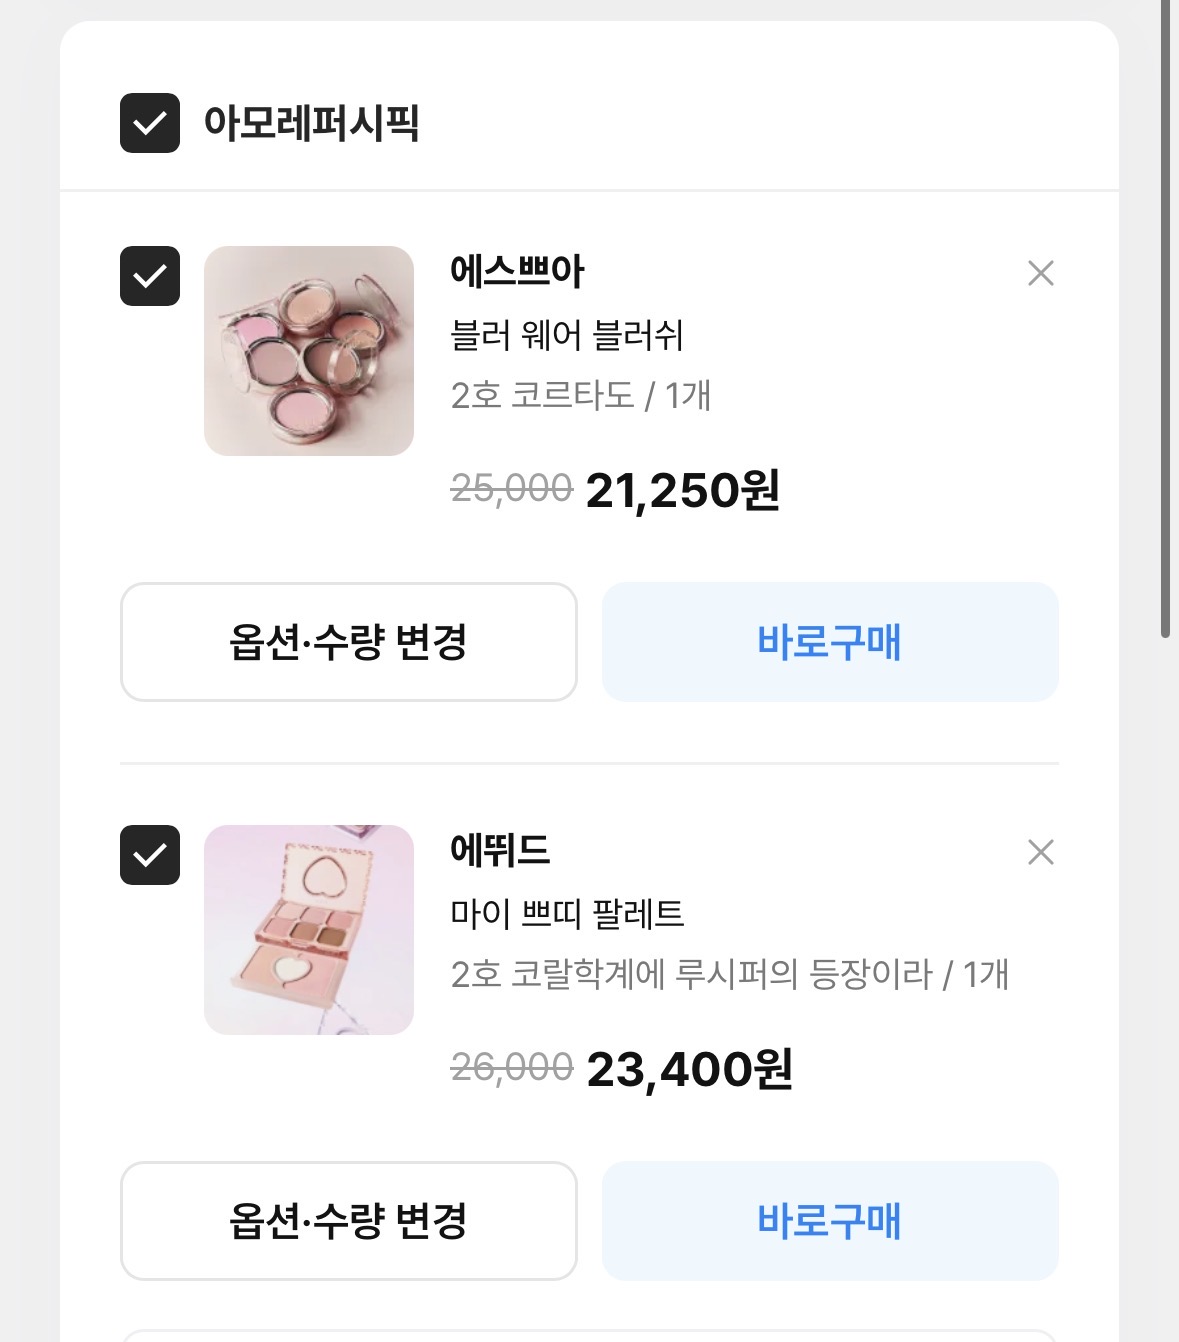Click the 에뛰드 brand name
Screen dimensions: 1179x1342
click(500, 850)
